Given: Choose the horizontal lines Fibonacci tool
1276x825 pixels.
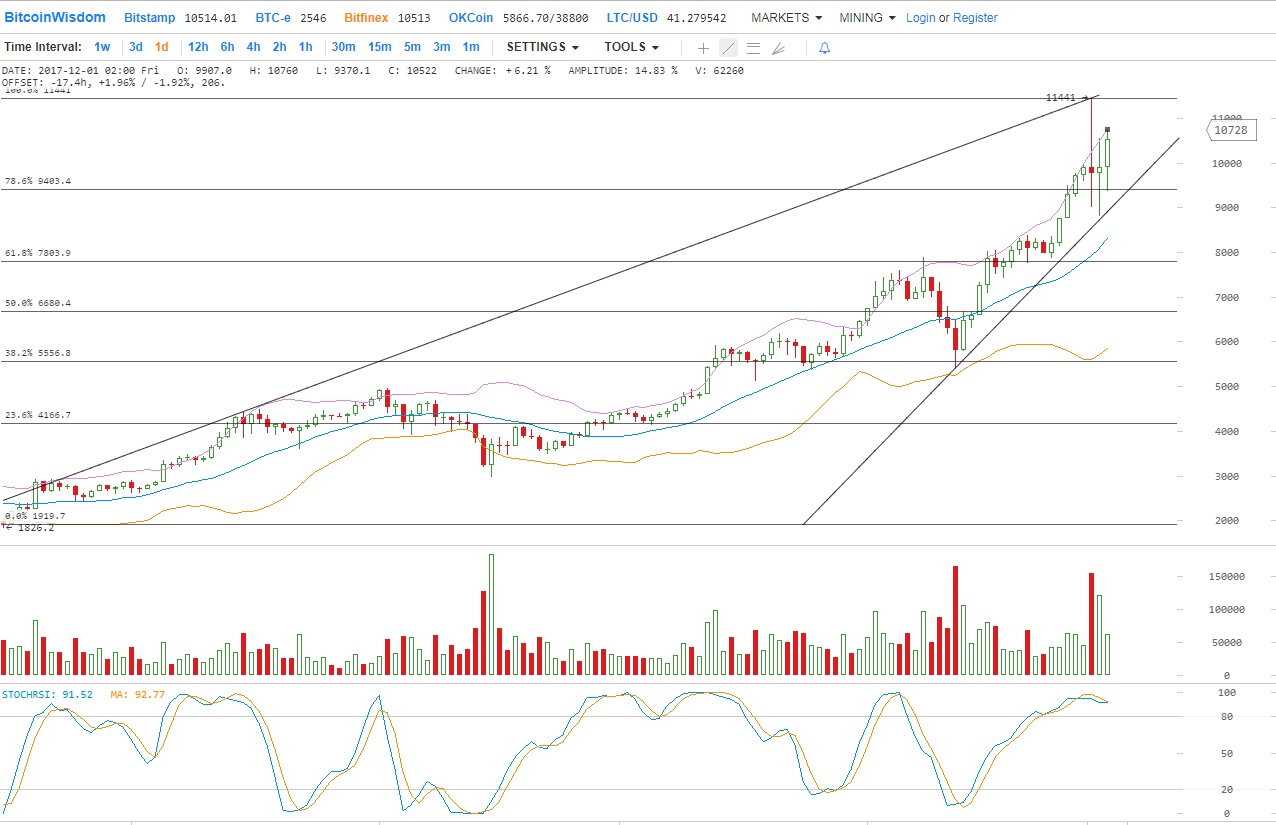Looking at the screenshot, I should tap(753, 48).
